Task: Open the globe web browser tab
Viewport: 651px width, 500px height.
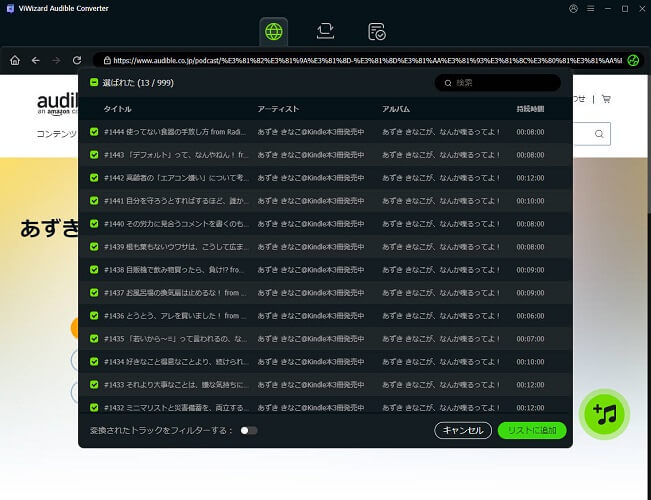Action: (274, 32)
